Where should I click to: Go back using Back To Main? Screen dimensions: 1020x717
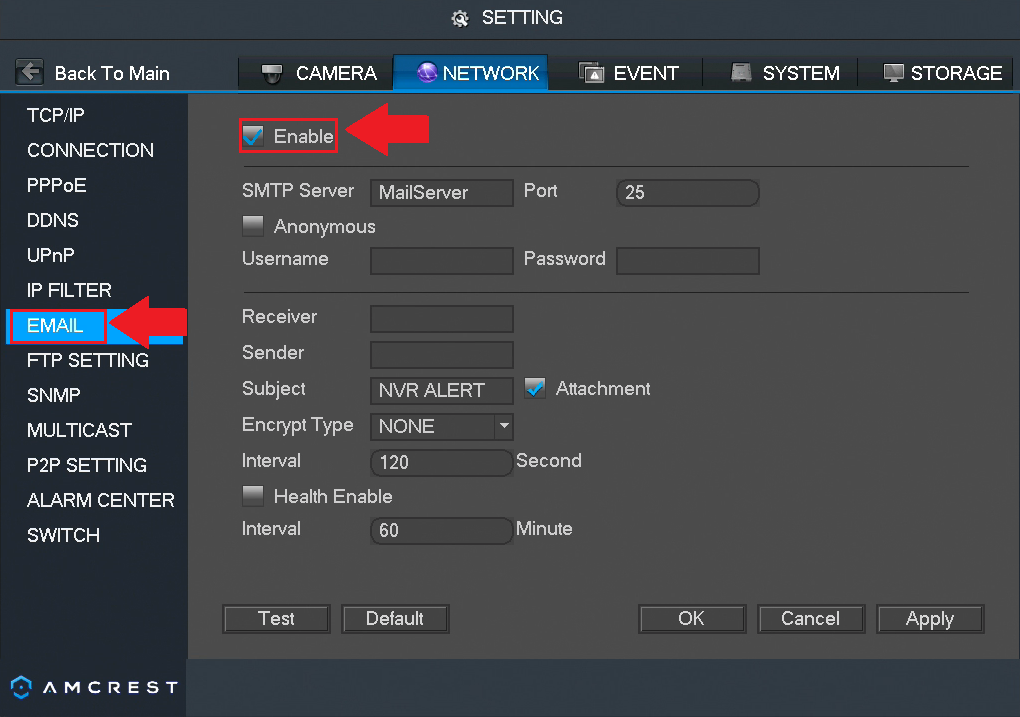tap(112, 74)
